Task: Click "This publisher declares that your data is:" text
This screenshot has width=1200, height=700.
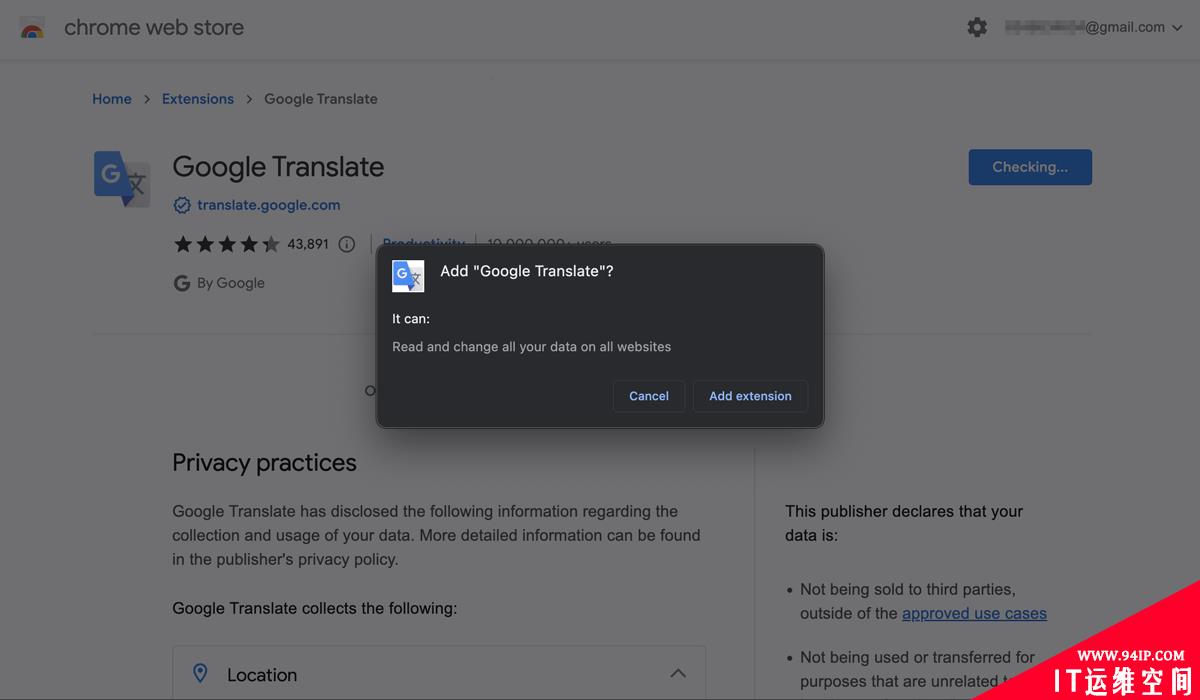Action: tap(904, 523)
